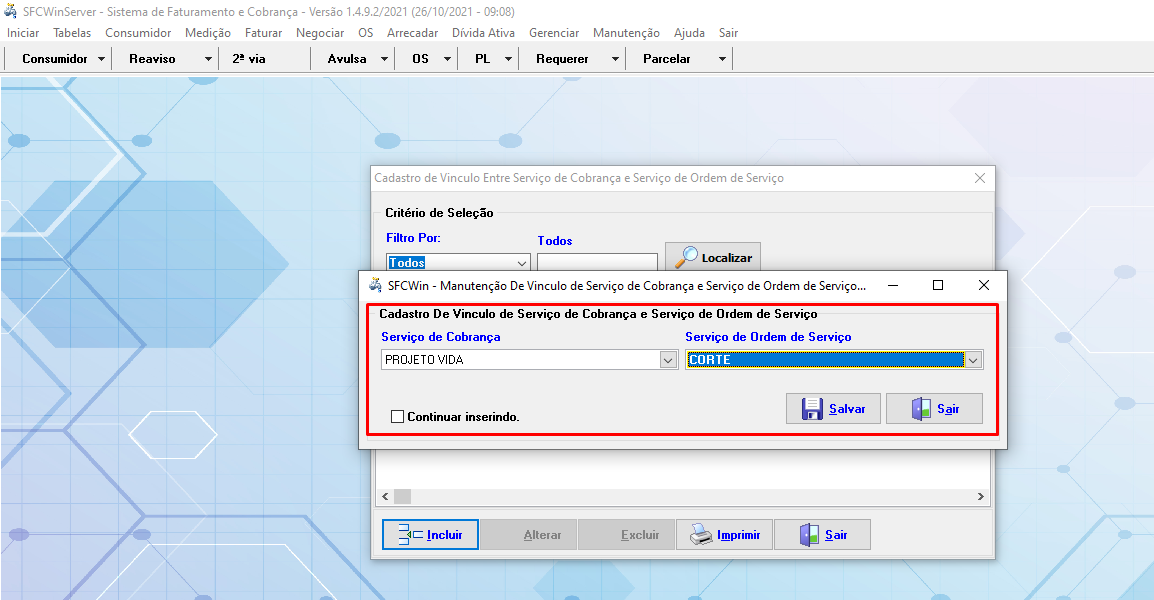Click the Parcelar toolbar button
Viewport: 1154px width, 600px height.
point(667,59)
